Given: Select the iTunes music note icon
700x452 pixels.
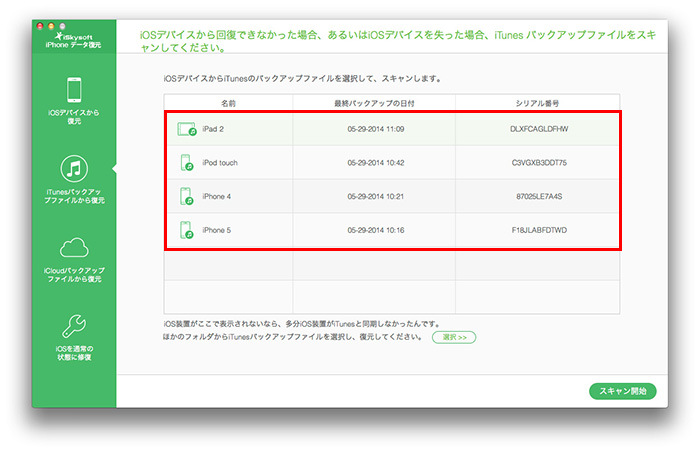Looking at the screenshot, I should (74, 169).
